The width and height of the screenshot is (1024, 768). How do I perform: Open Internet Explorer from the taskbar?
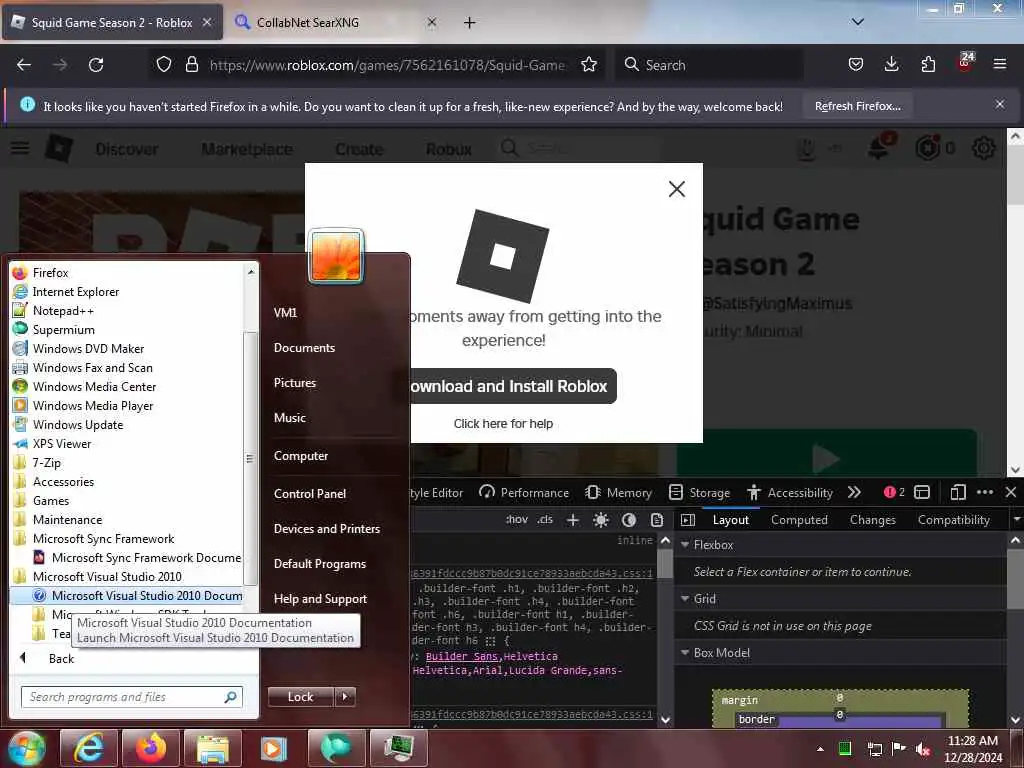(x=88, y=748)
